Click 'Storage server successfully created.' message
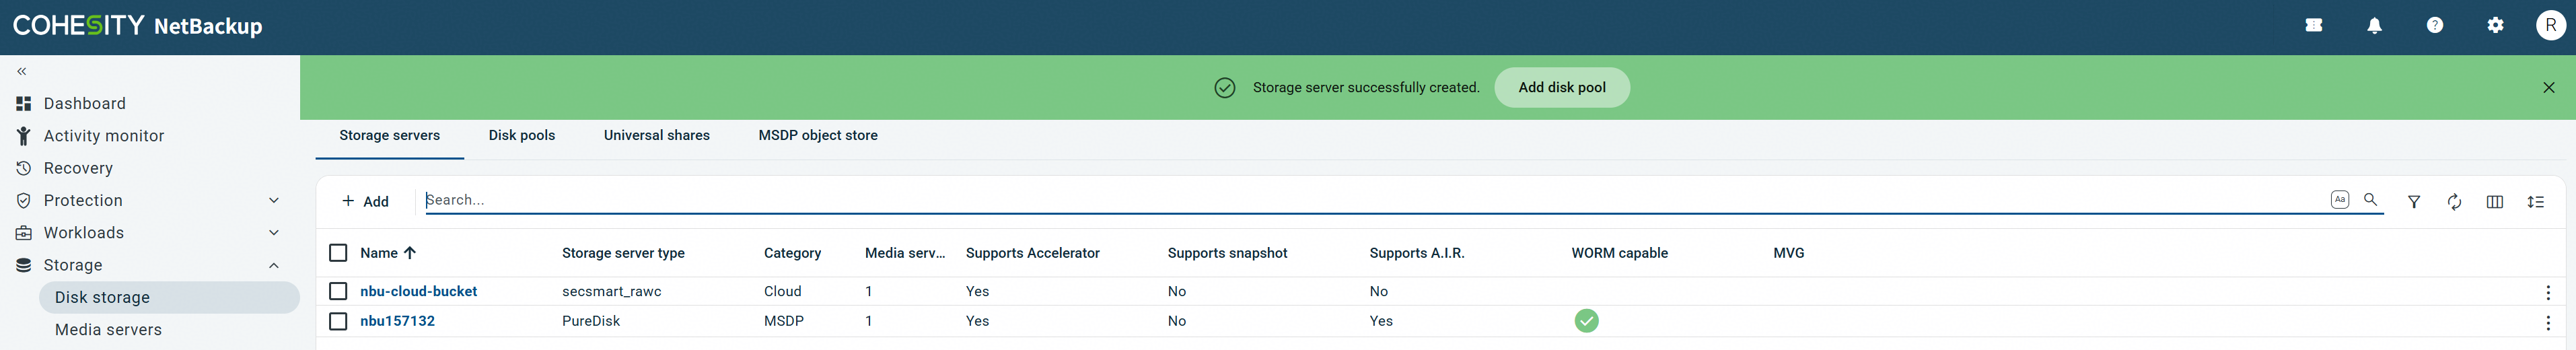 1366,88
